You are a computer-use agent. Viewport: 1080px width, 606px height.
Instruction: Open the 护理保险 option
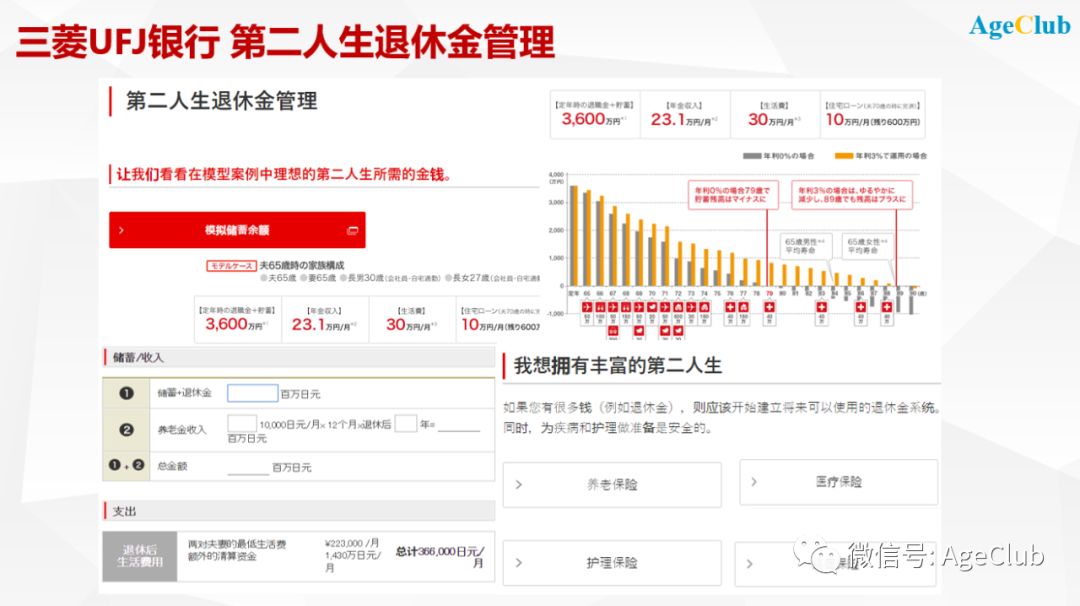pos(611,563)
